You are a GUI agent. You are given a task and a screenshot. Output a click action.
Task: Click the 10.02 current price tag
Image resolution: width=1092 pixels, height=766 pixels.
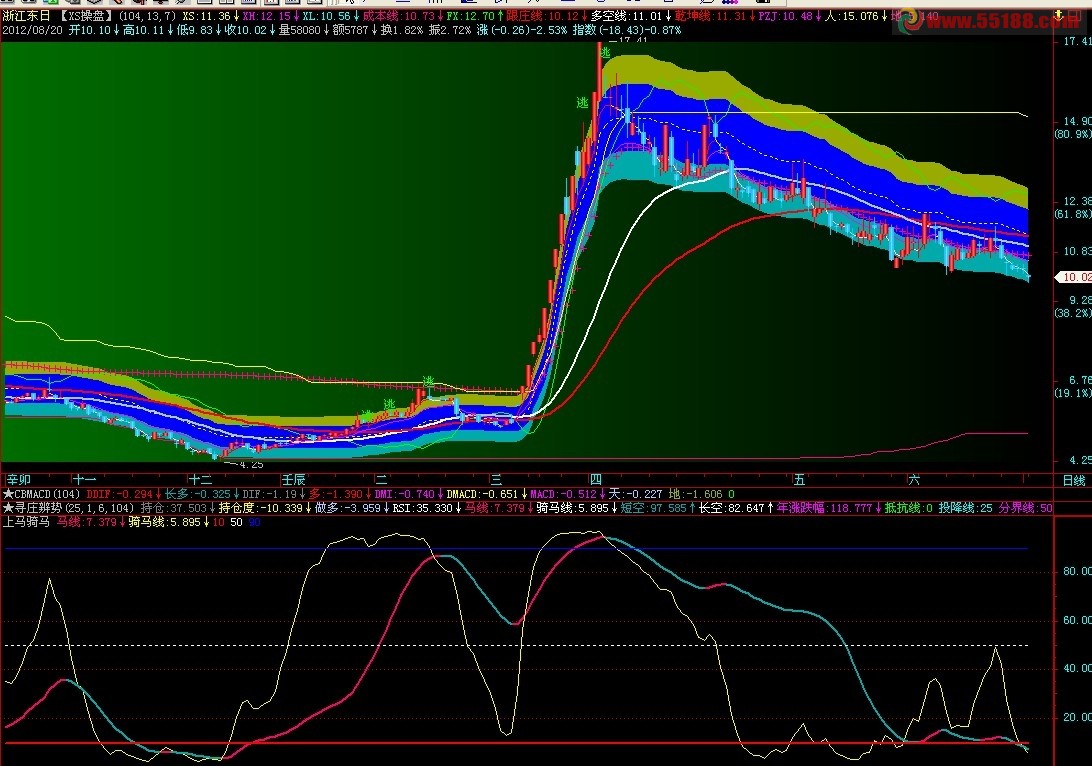(1076, 277)
